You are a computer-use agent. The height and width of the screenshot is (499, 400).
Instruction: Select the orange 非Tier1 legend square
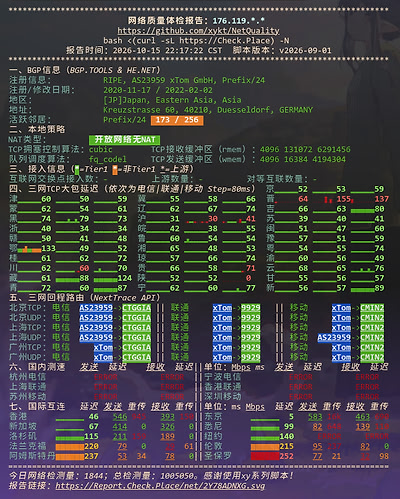pos(115,170)
